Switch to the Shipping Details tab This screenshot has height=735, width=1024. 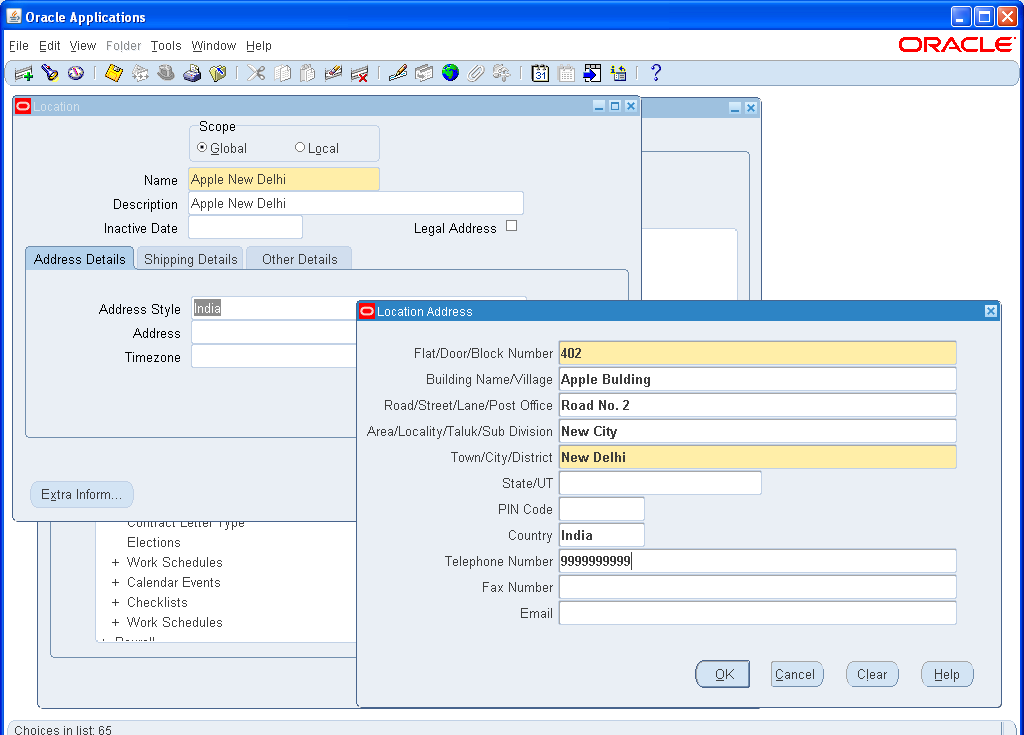point(189,258)
